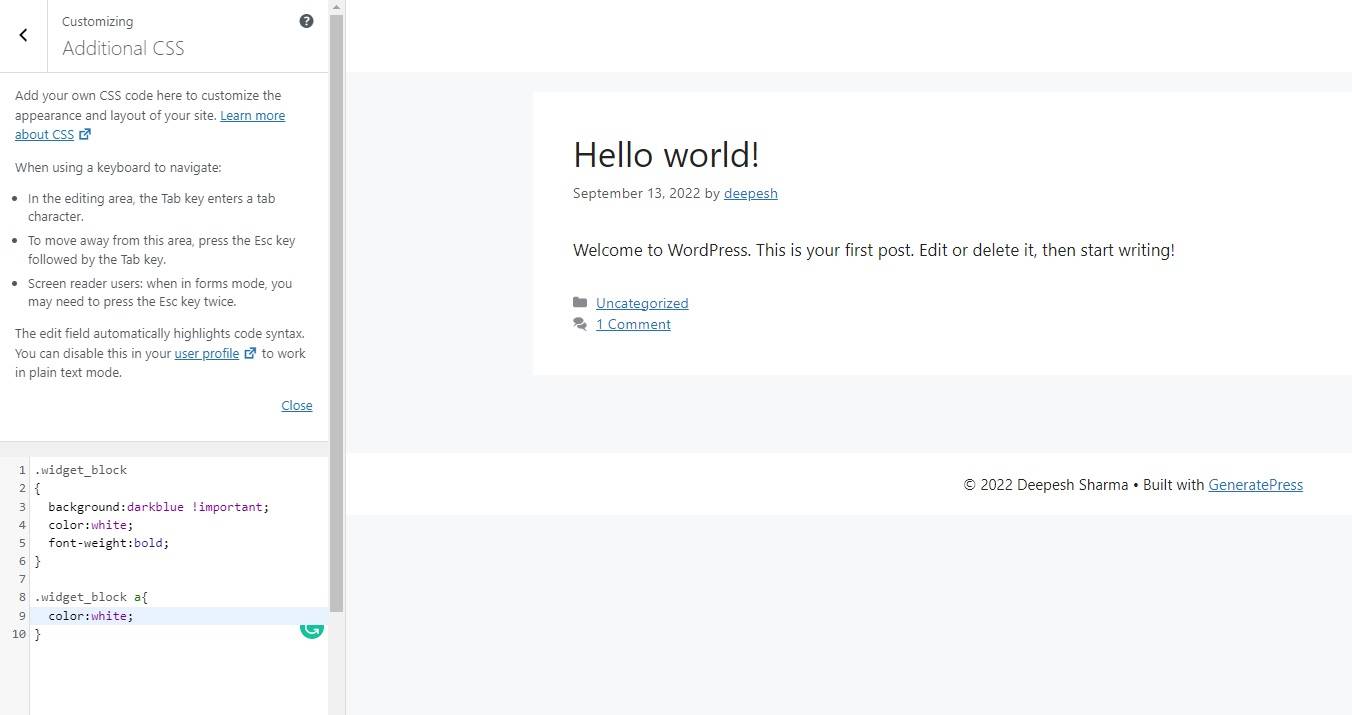Click the folder category icon

tap(580, 302)
